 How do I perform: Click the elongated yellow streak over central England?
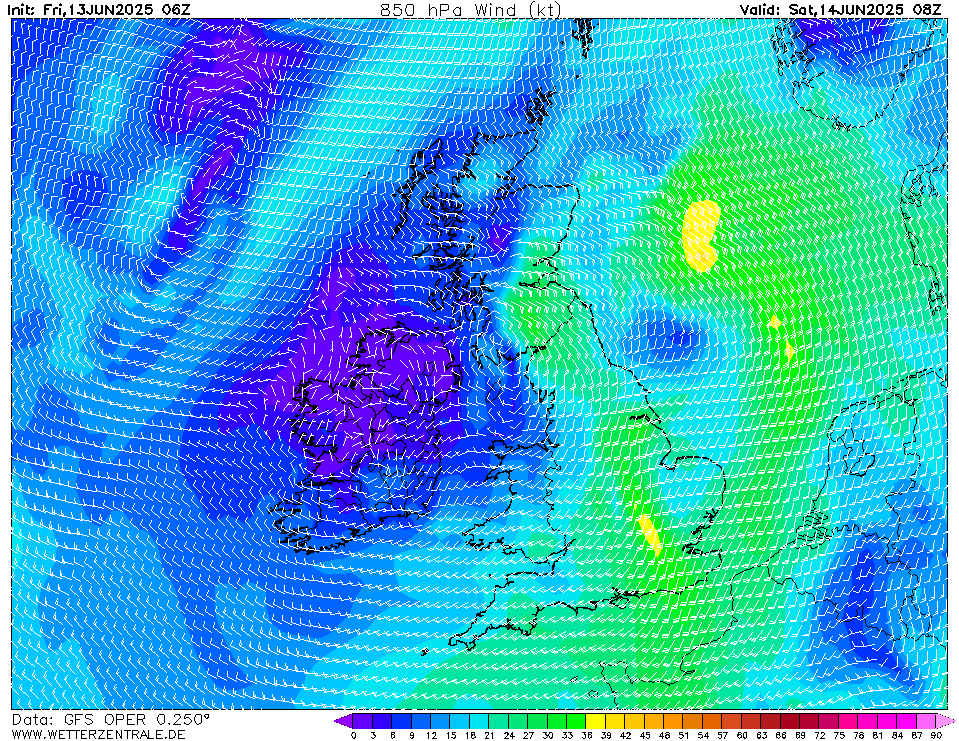click(x=650, y=534)
